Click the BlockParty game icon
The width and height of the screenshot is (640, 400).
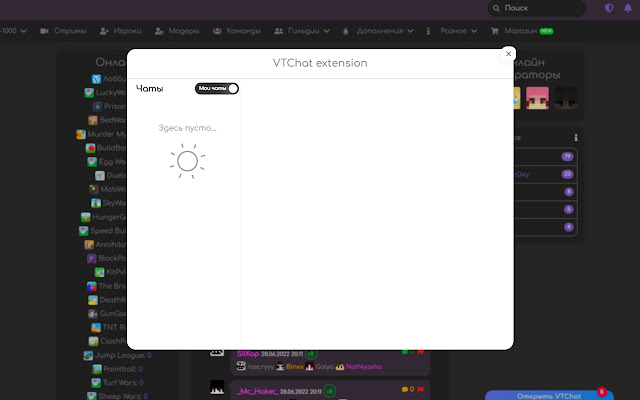(92, 258)
